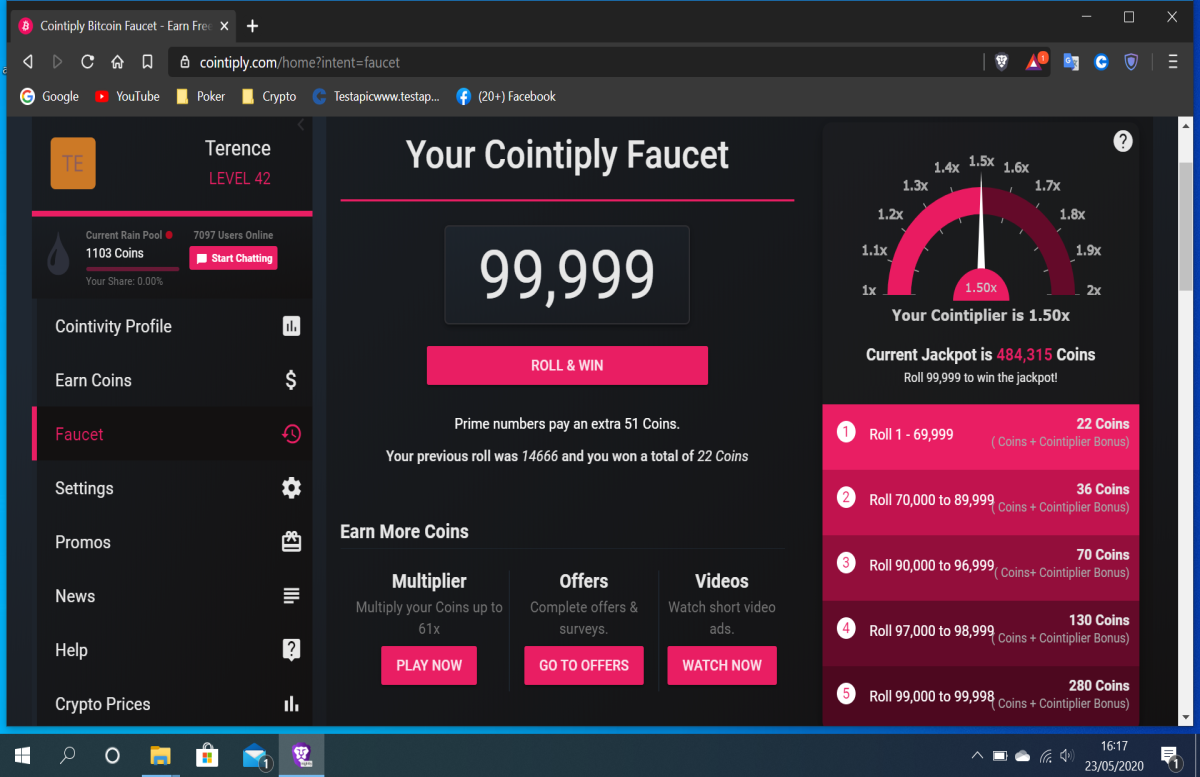Bookmark this page via bookmark icon

[147, 62]
